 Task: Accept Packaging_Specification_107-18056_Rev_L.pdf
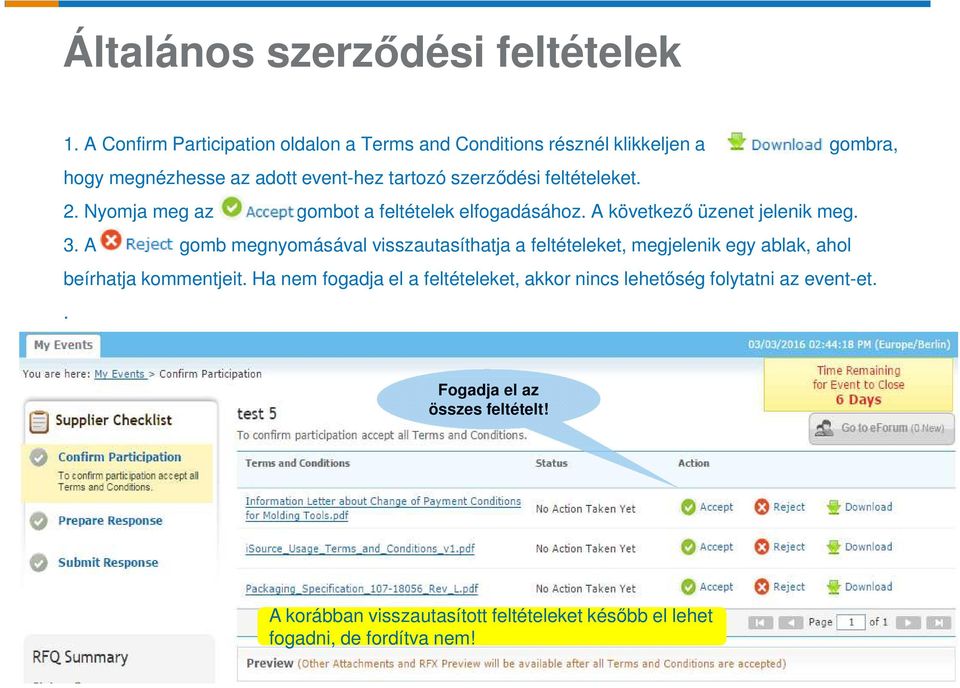(707, 586)
